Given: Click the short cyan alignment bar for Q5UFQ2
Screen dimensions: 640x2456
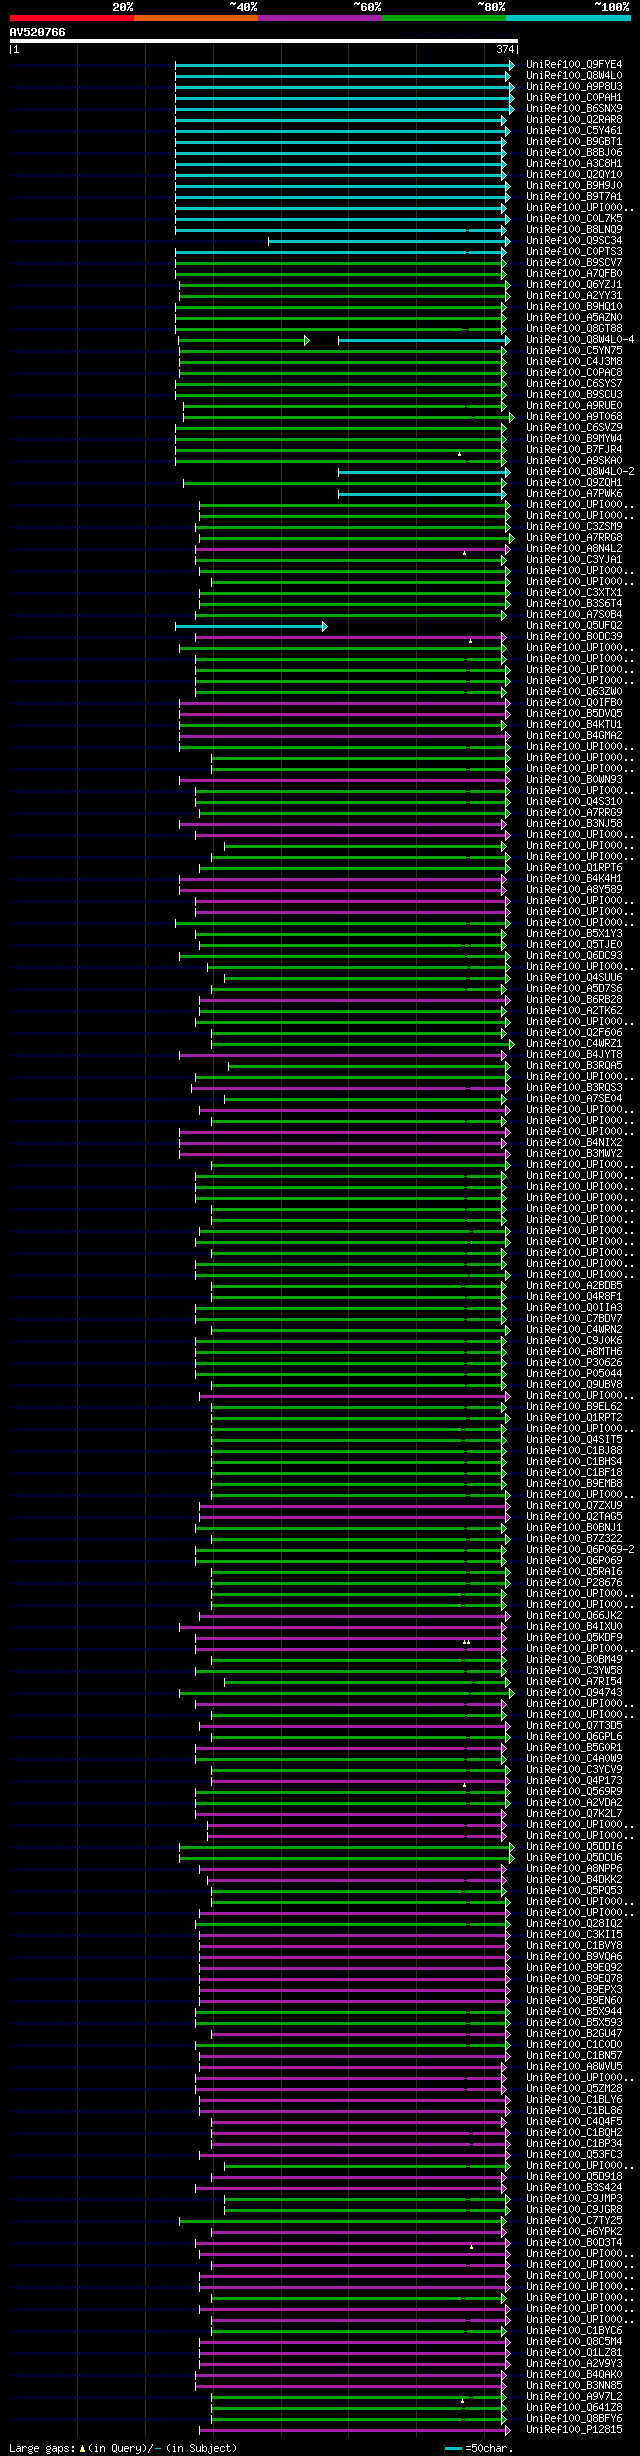Looking at the screenshot, I should point(251,626).
